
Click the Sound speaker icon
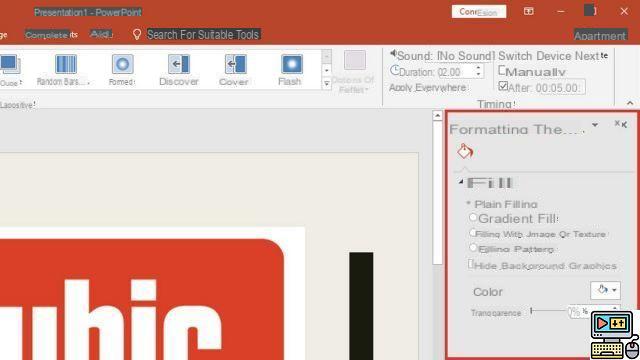393,53
